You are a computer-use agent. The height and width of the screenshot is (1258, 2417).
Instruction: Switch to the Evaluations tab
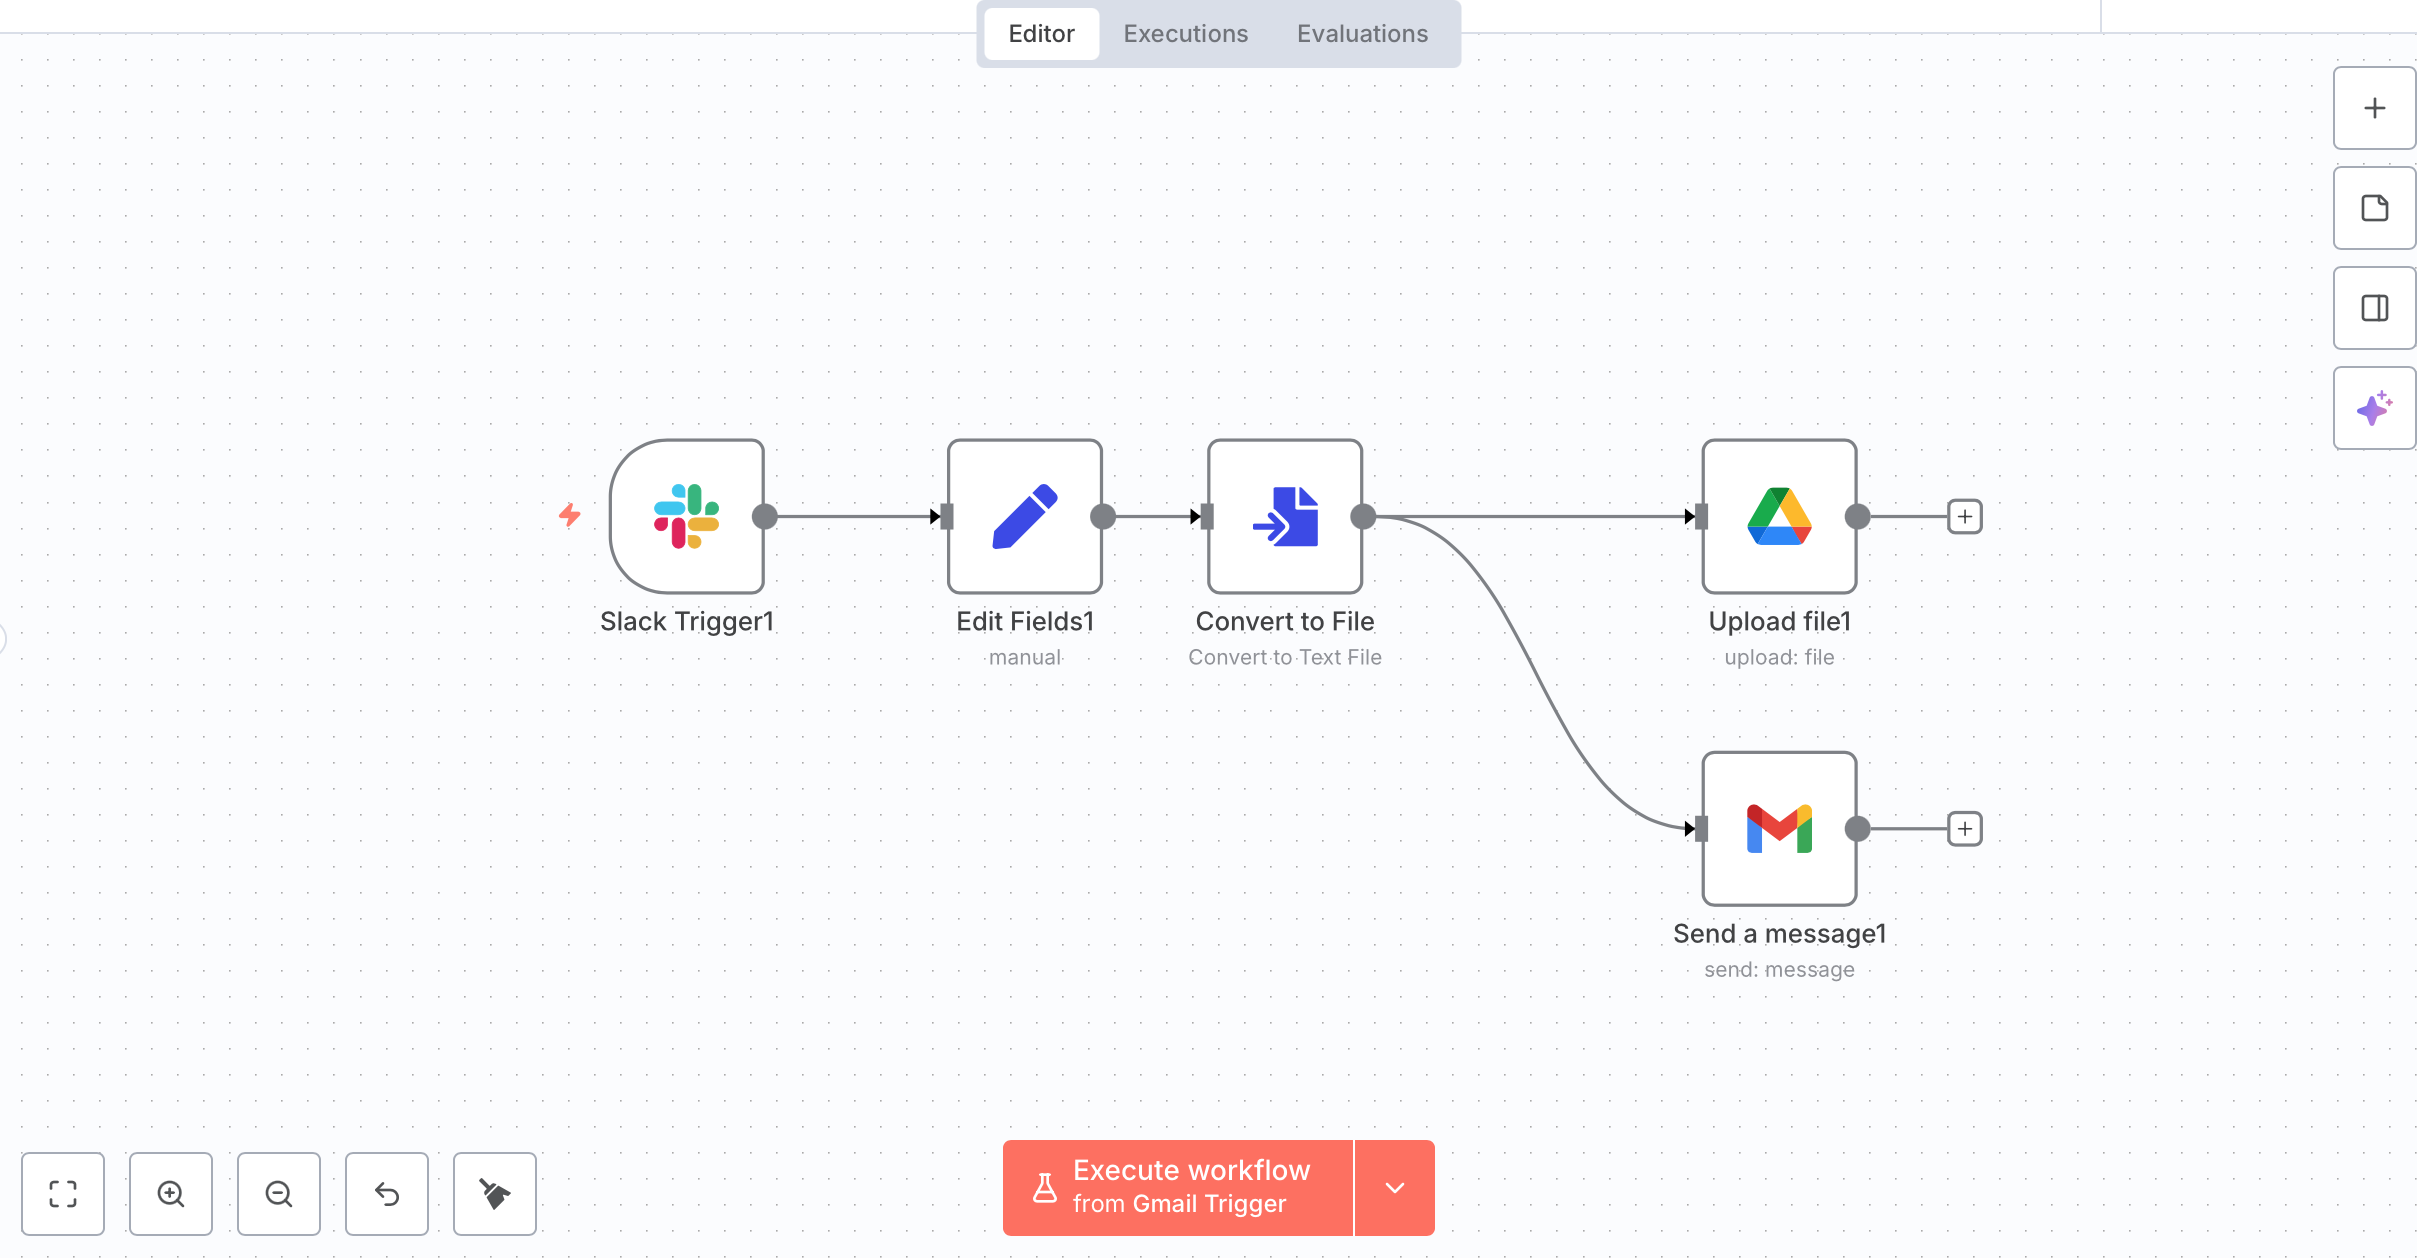click(1362, 34)
